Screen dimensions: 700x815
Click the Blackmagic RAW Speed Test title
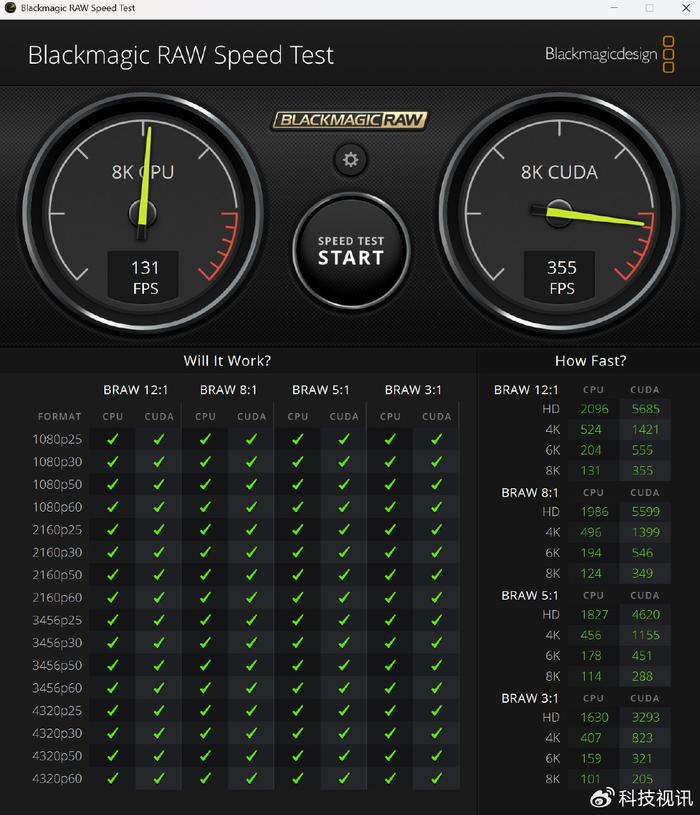181,55
